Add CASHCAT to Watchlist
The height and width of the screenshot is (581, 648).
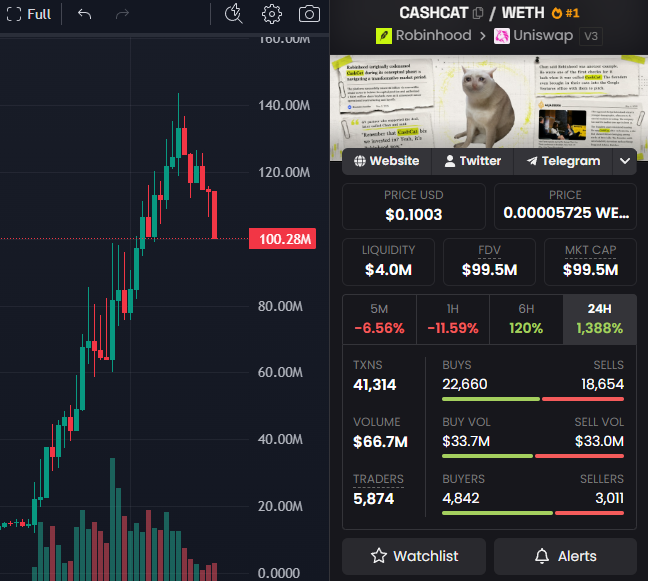[414, 556]
